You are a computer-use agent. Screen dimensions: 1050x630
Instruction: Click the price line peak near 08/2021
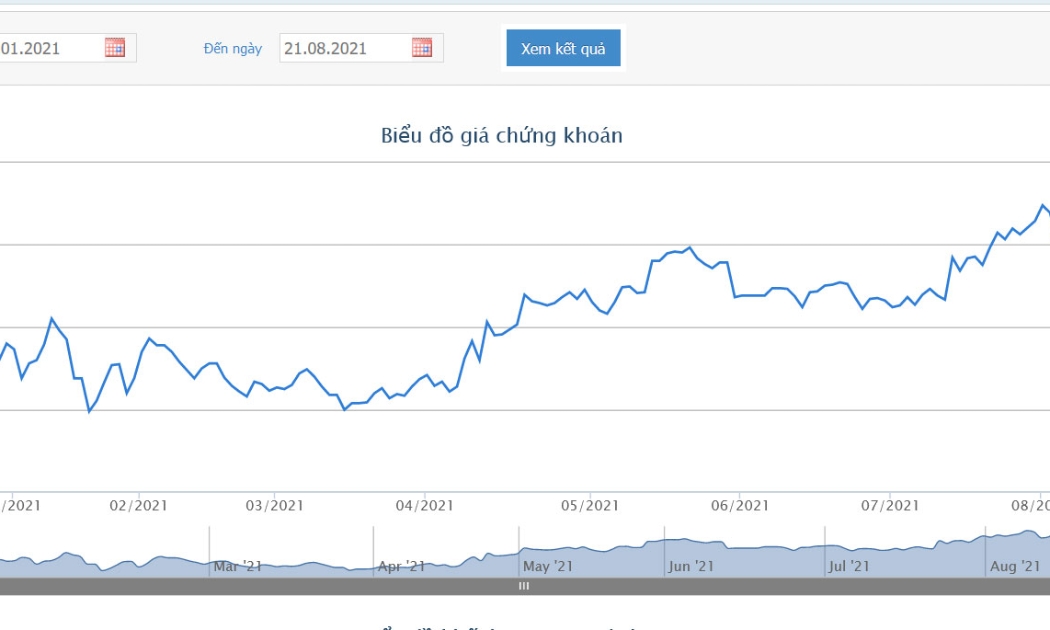coord(1043,206)
